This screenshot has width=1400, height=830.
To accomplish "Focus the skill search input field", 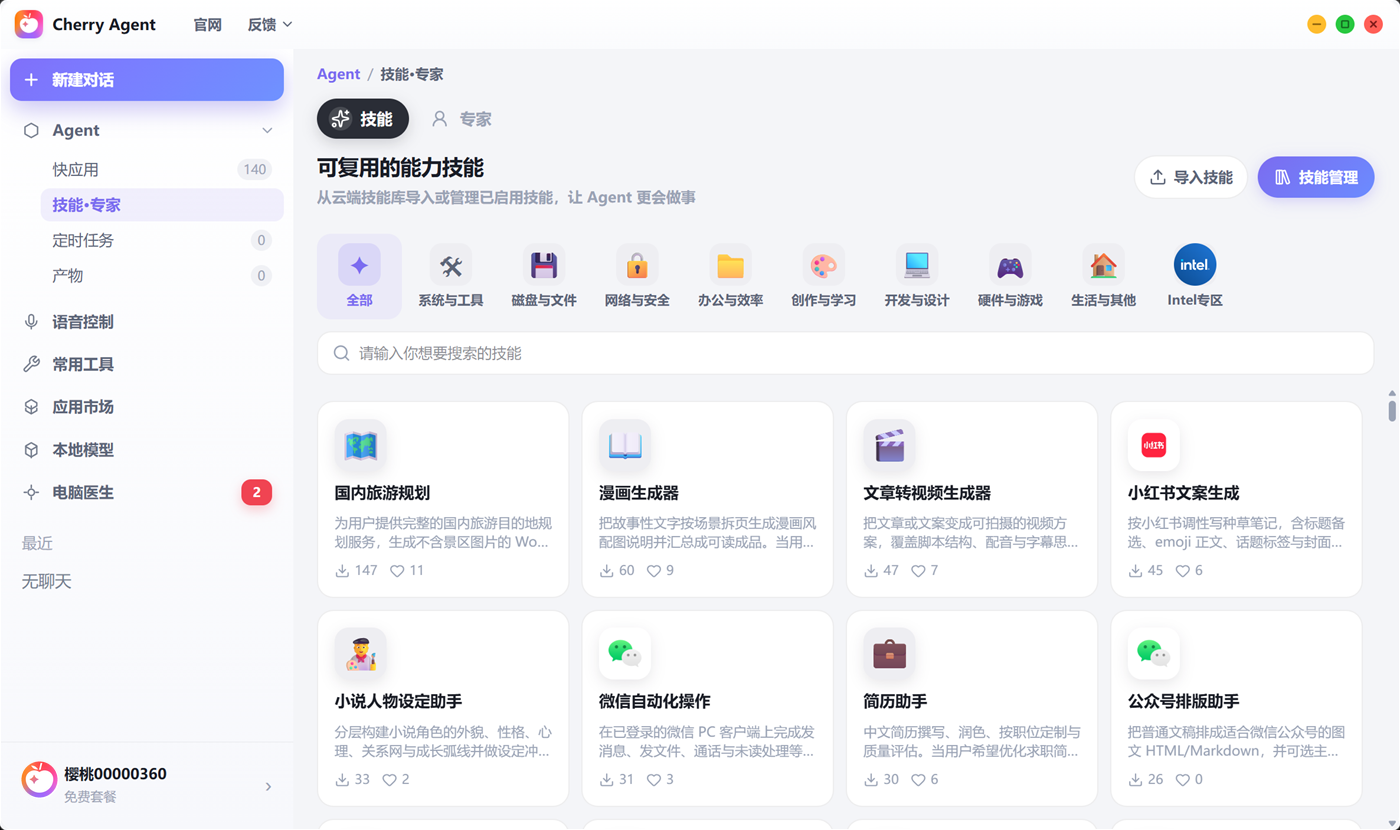I will click(845, 353).
